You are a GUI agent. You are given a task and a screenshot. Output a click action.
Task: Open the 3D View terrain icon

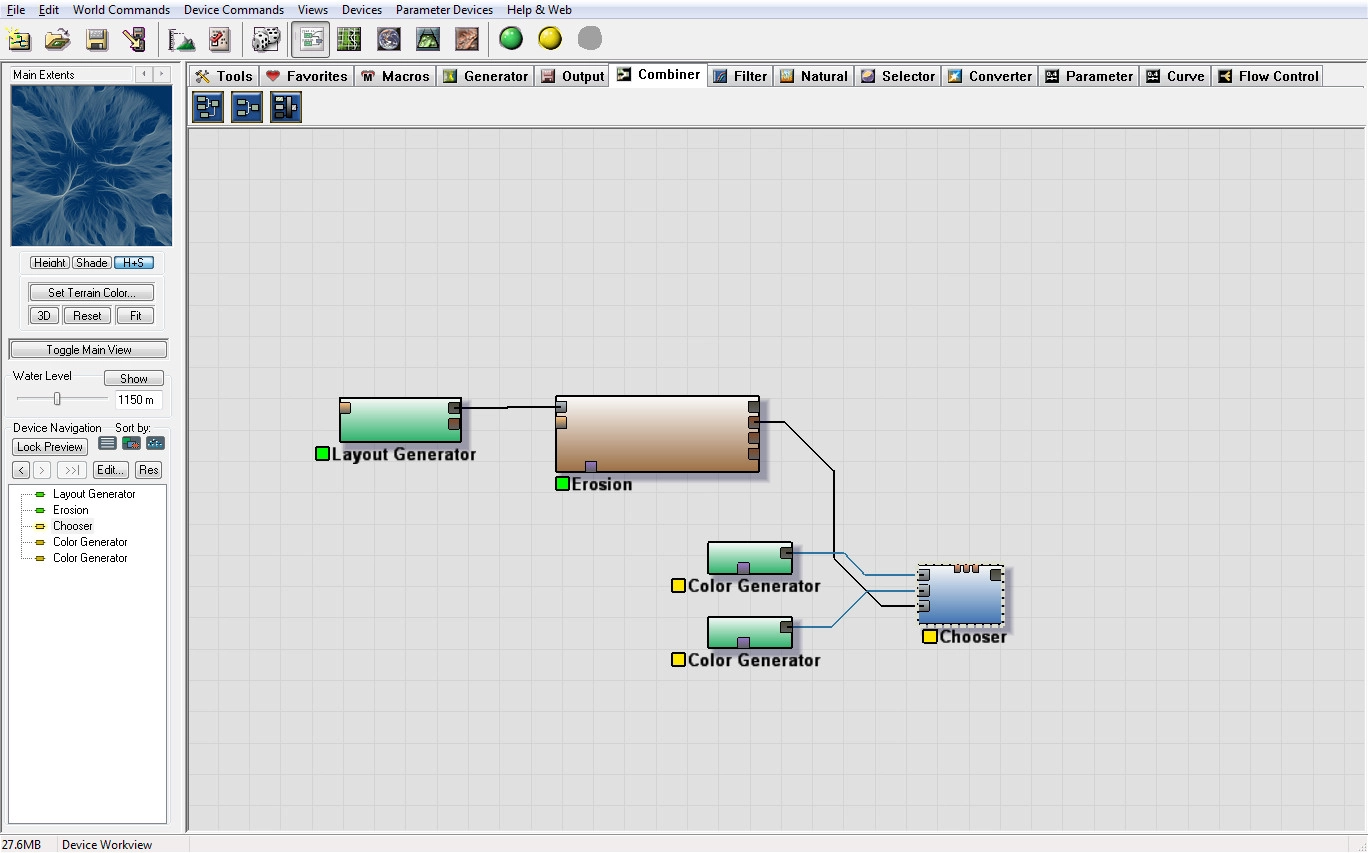tap(428, 39)
